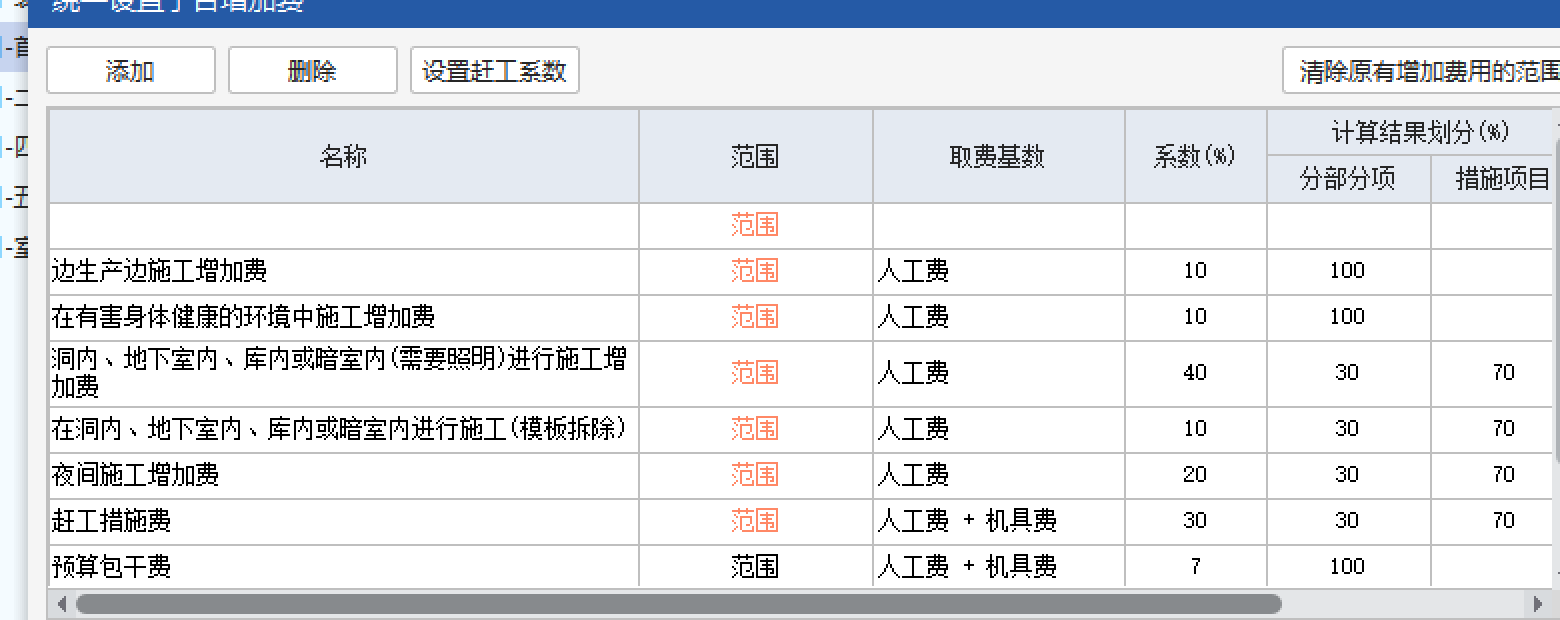Screen dimensions: 1560x620
Task: Open 设置赶工系数 settings
Action: coord(495,70)
